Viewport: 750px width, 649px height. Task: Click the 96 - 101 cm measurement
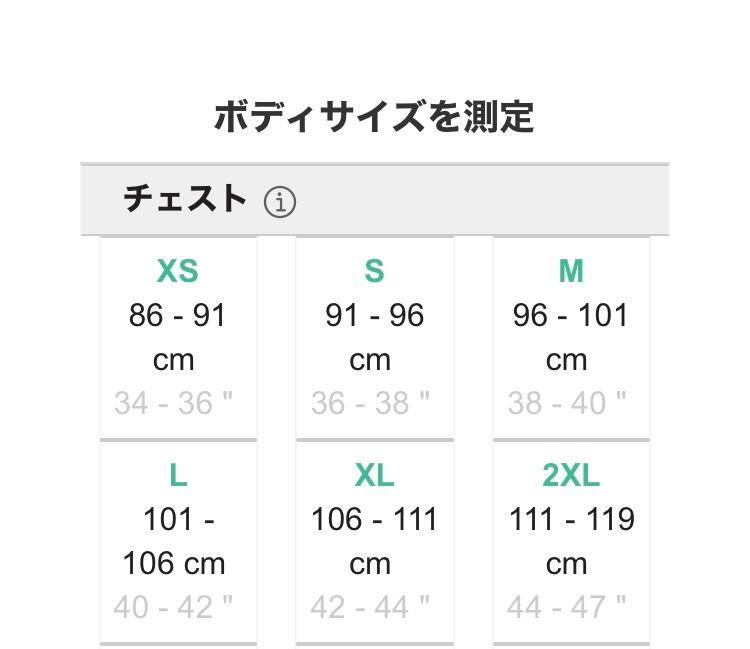[x=570, y=337]
